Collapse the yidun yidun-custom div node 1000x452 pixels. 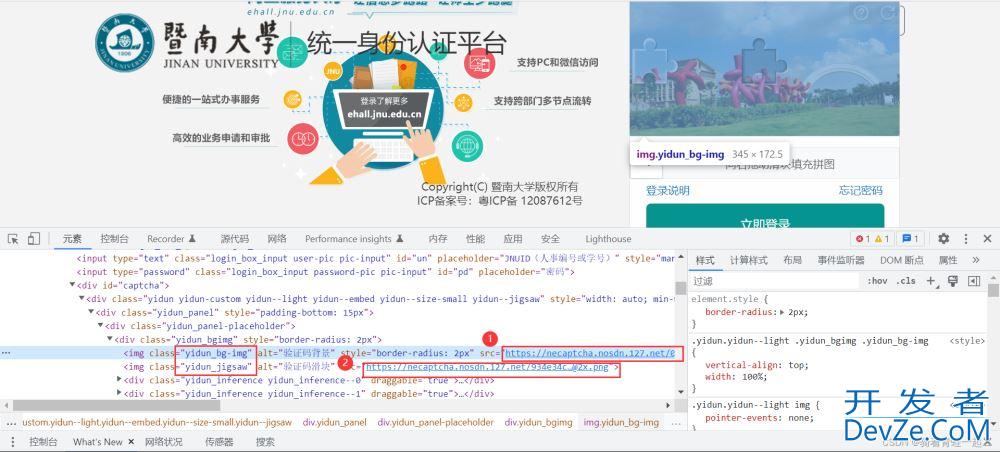click(x=82, y=298)
